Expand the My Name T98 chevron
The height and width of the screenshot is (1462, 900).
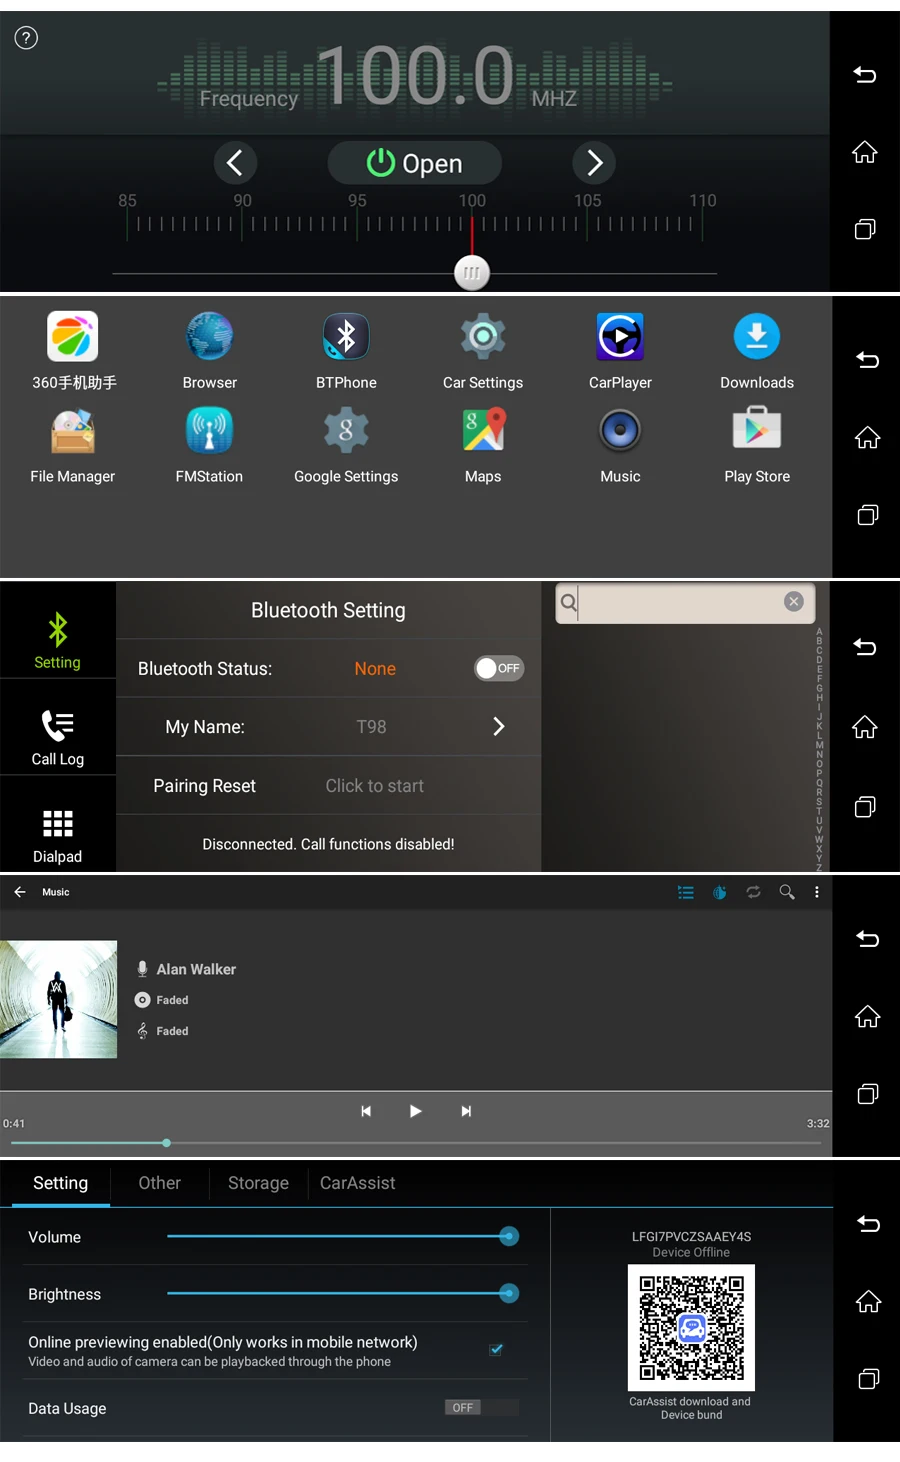pos(498,726)
